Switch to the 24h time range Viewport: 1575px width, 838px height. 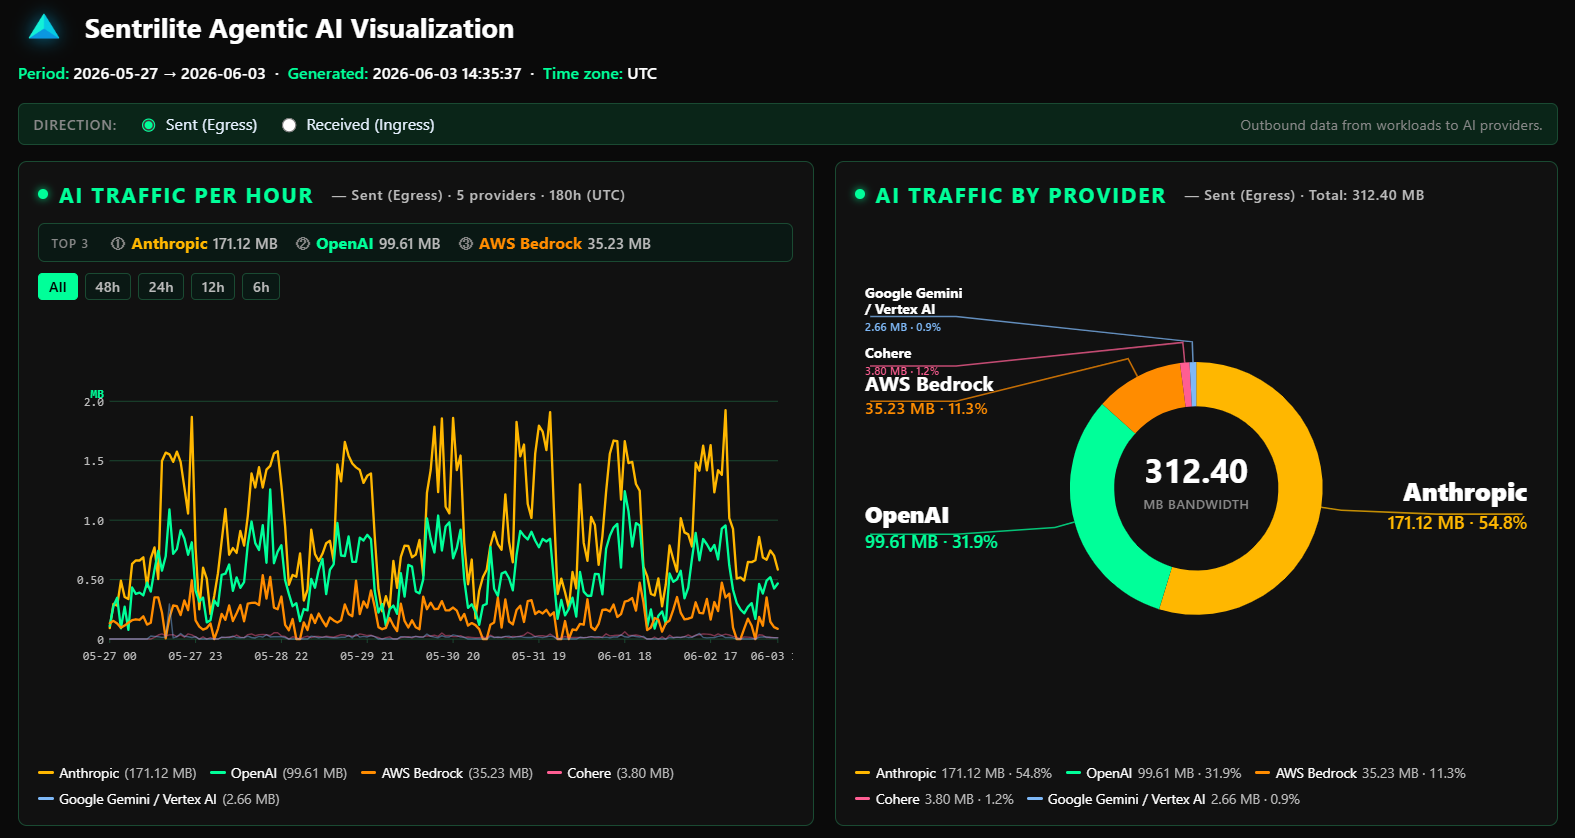[161, 287]
